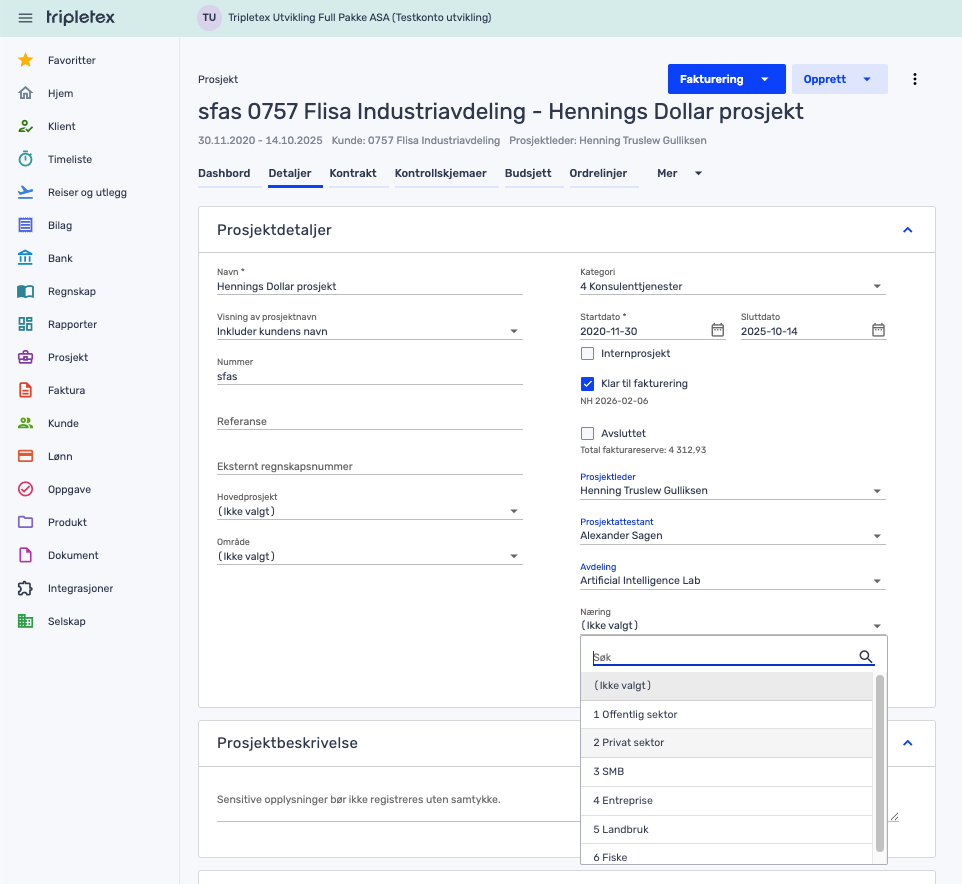The width and height of the screenshot is (962, 884).
Task: Click the search magnifier in the Næring dropdown
Action: pyautogui.click(x=866, y=657)
